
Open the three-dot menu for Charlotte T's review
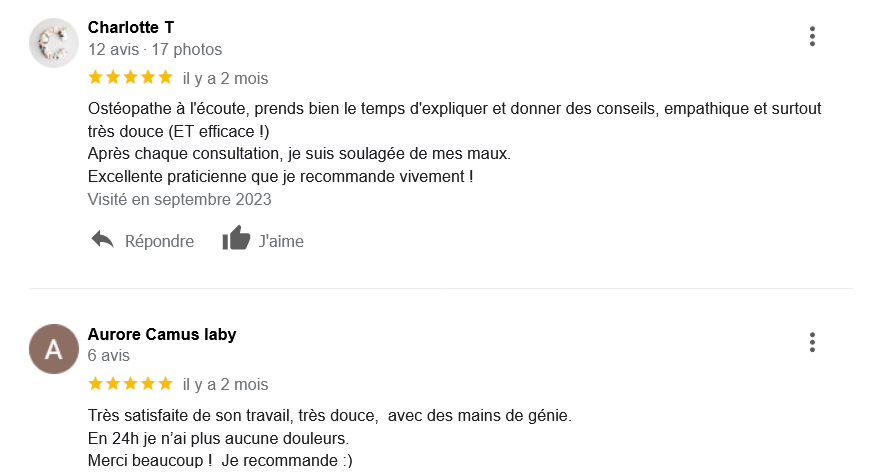click(812, 37)
